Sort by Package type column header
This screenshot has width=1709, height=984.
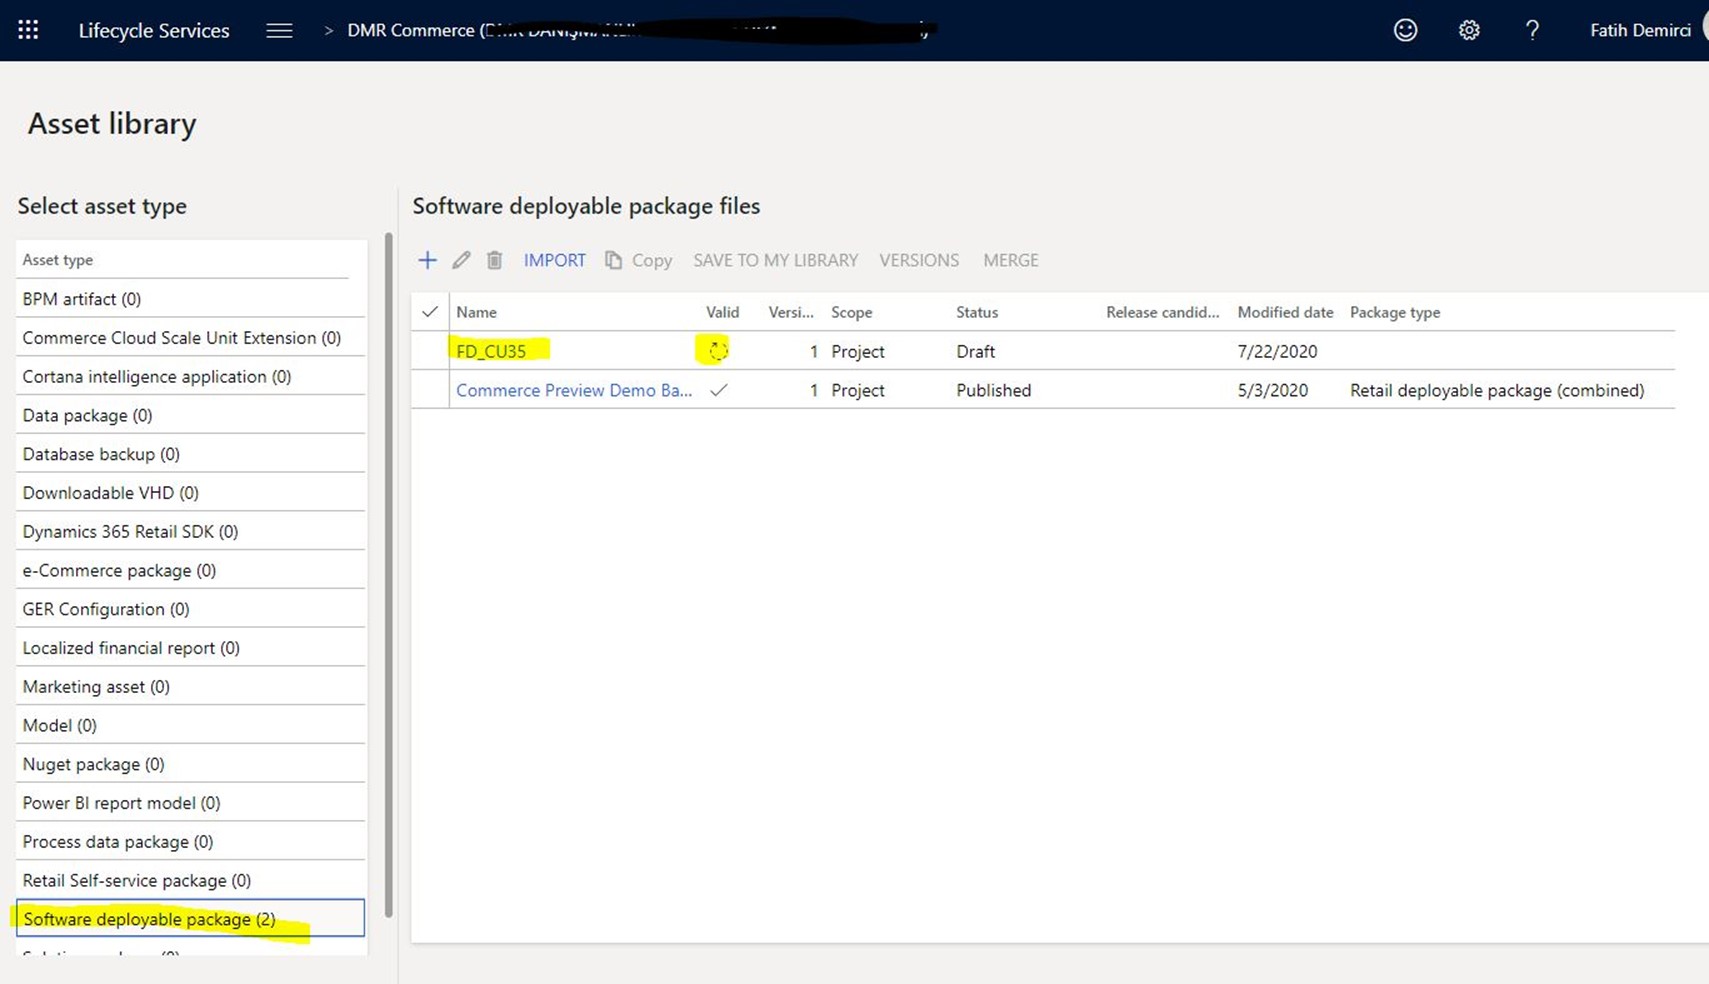[1395, 312]
